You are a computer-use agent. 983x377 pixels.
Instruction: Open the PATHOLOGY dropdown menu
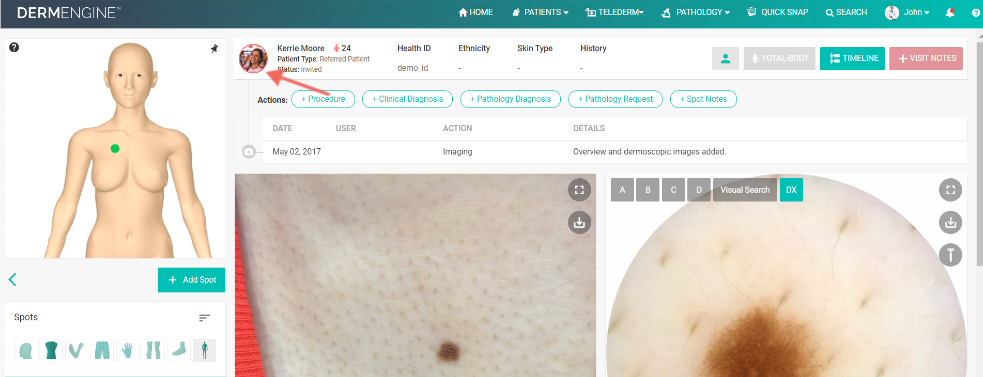point(695,13)
